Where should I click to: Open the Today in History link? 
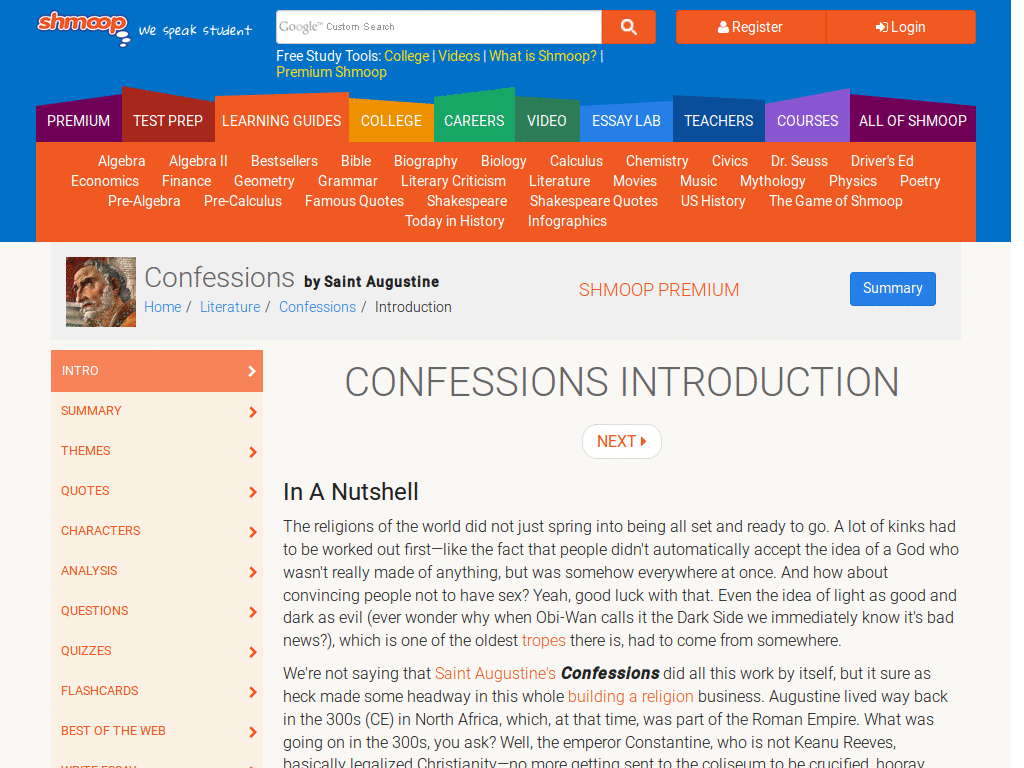tap(455, 221)
